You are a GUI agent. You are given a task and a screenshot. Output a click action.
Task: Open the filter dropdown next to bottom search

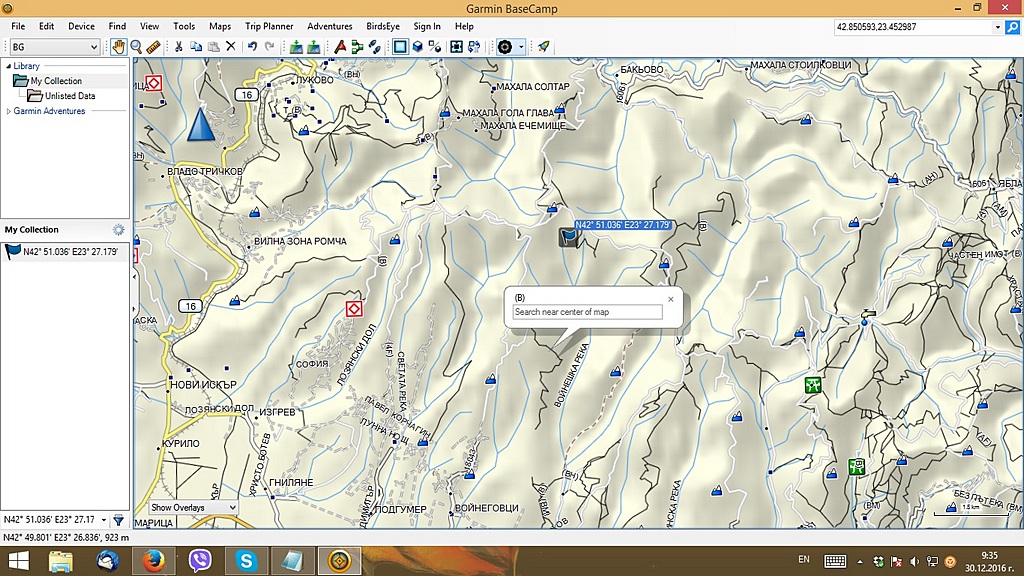coord(104,520)
